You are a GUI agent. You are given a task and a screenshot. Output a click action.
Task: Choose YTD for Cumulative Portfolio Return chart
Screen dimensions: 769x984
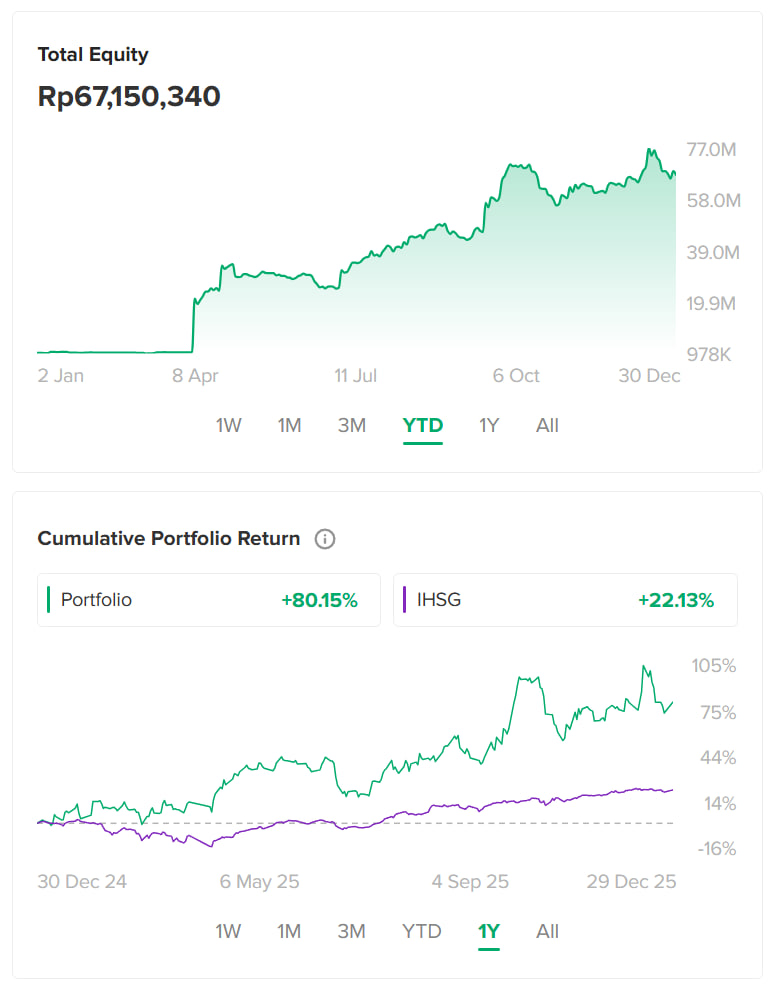click(x=421, y=931)
